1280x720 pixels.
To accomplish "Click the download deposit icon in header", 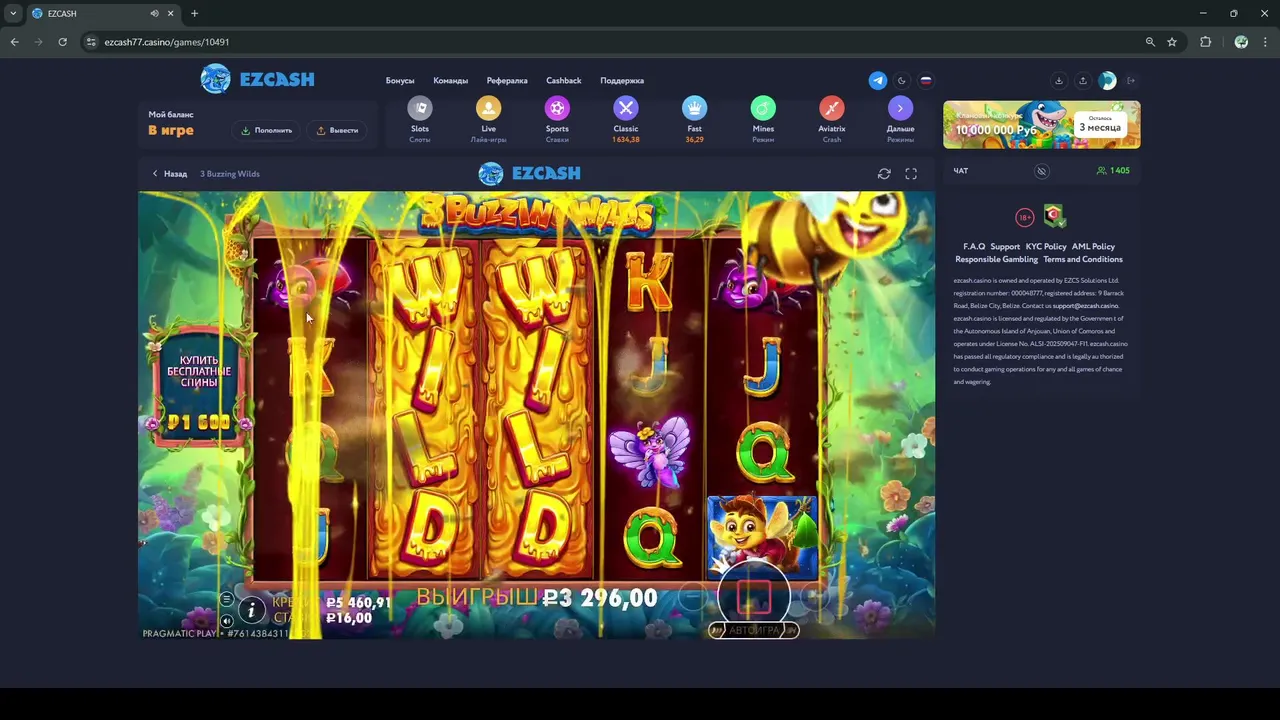I will click(1059, 81).
